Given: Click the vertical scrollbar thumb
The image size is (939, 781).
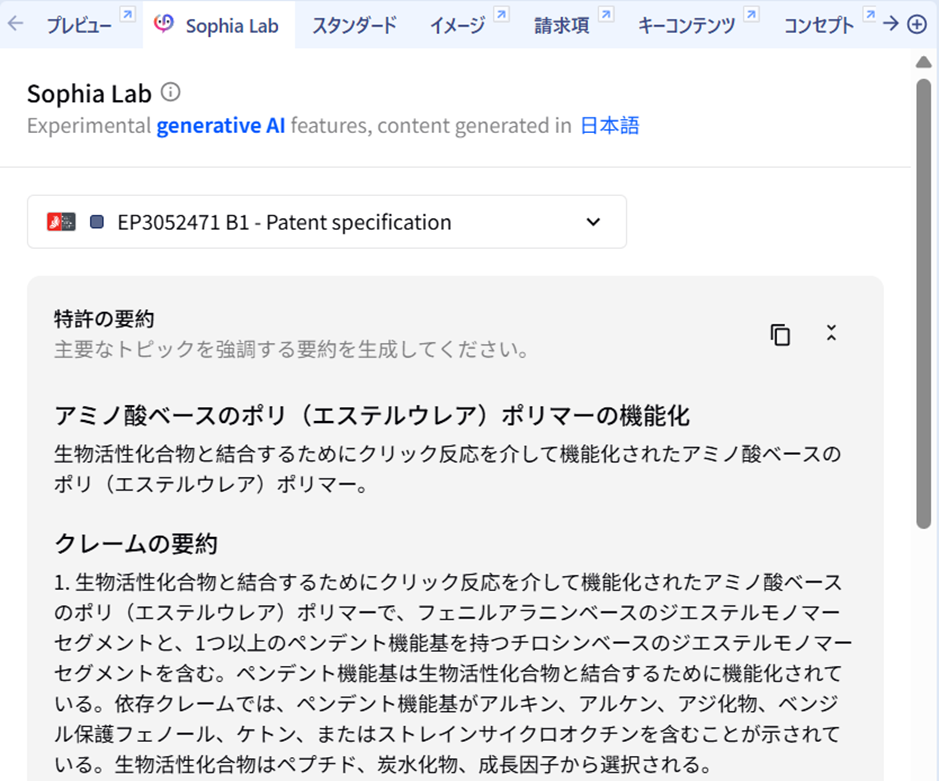Looking at the screenshot, I should point(923,302).
